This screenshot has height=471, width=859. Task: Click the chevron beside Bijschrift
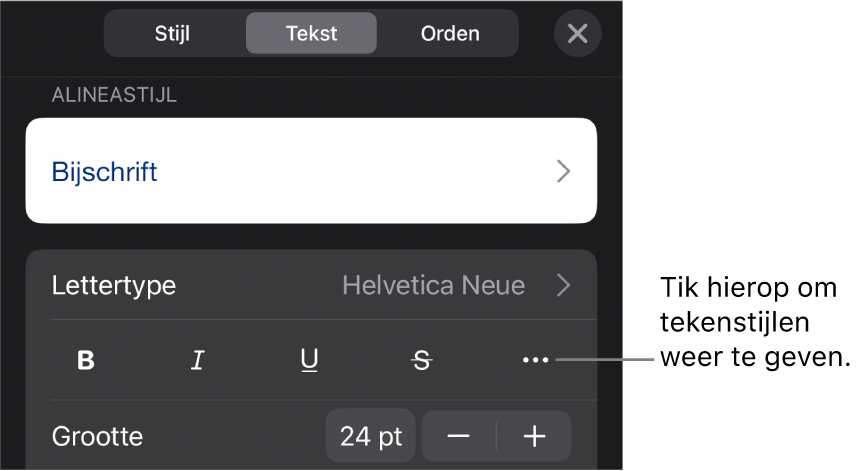point(564,171)
